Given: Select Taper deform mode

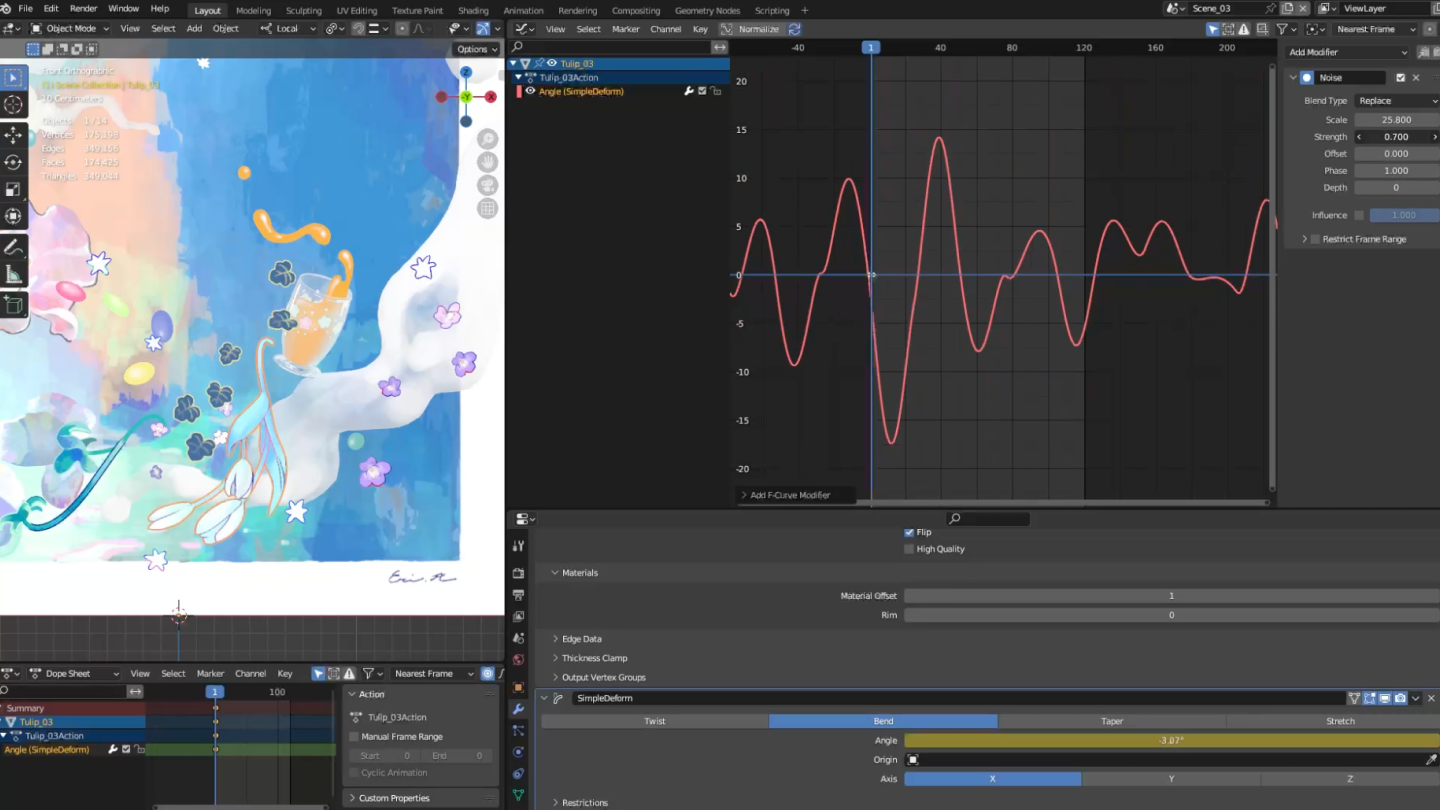Looking at the screenshot, I should (x=1112, y=721).
